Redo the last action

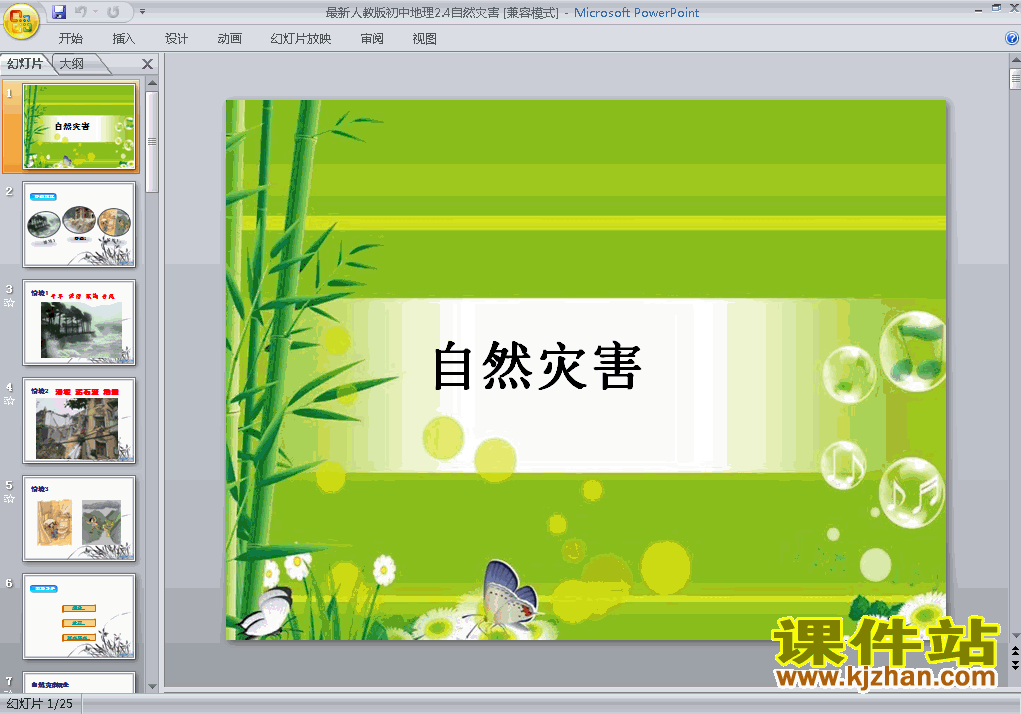(113, 12)
